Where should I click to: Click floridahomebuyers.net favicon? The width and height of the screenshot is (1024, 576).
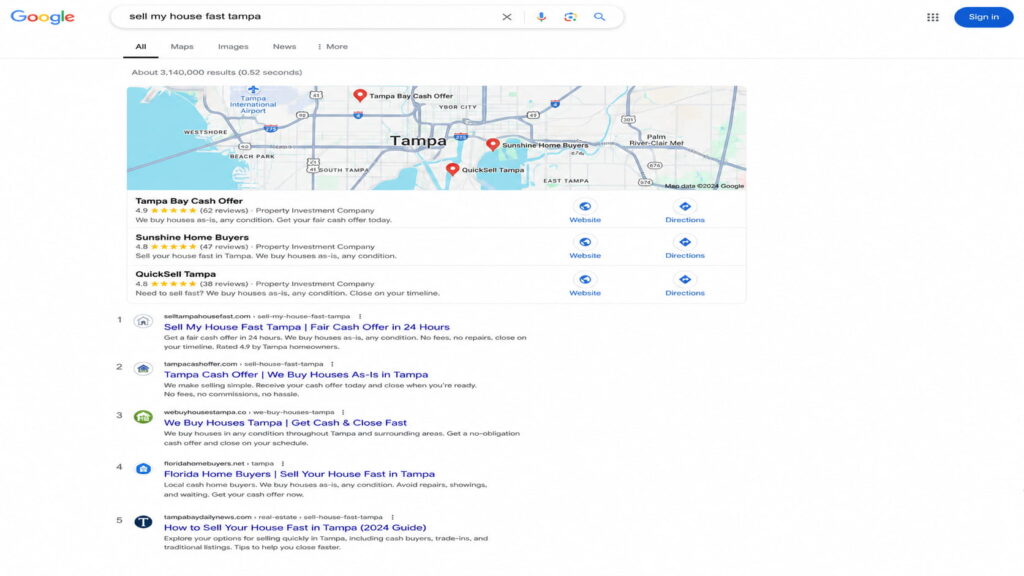(x=143, y=468)
